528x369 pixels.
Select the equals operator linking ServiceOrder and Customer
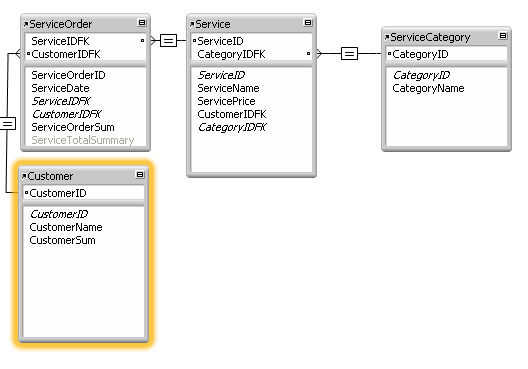coord(7,123)
